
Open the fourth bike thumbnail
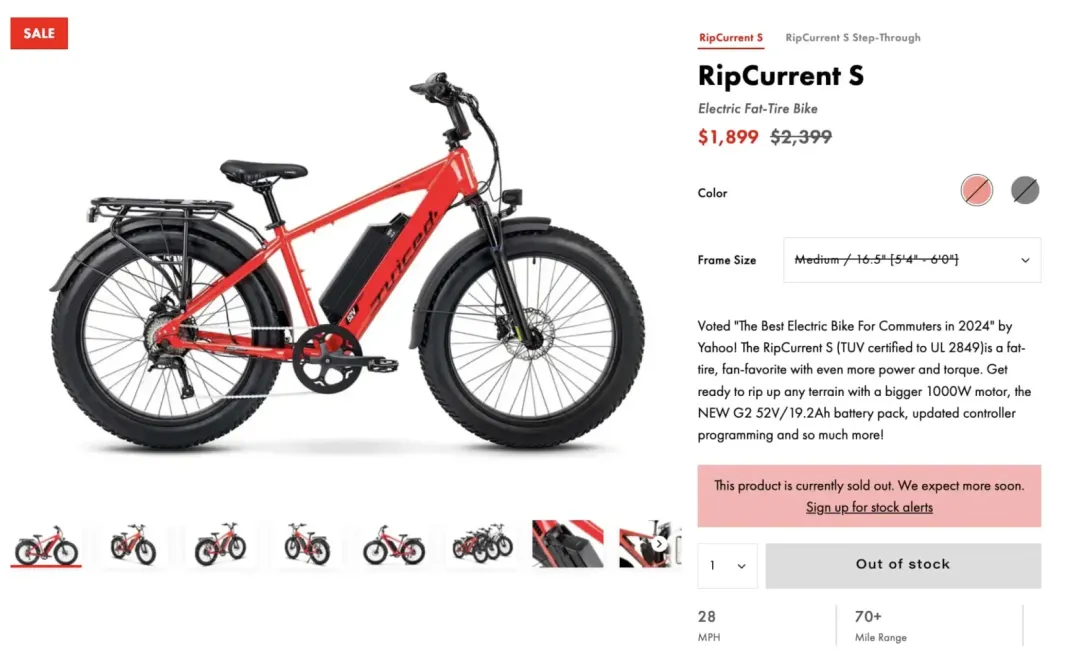point(307,545)
